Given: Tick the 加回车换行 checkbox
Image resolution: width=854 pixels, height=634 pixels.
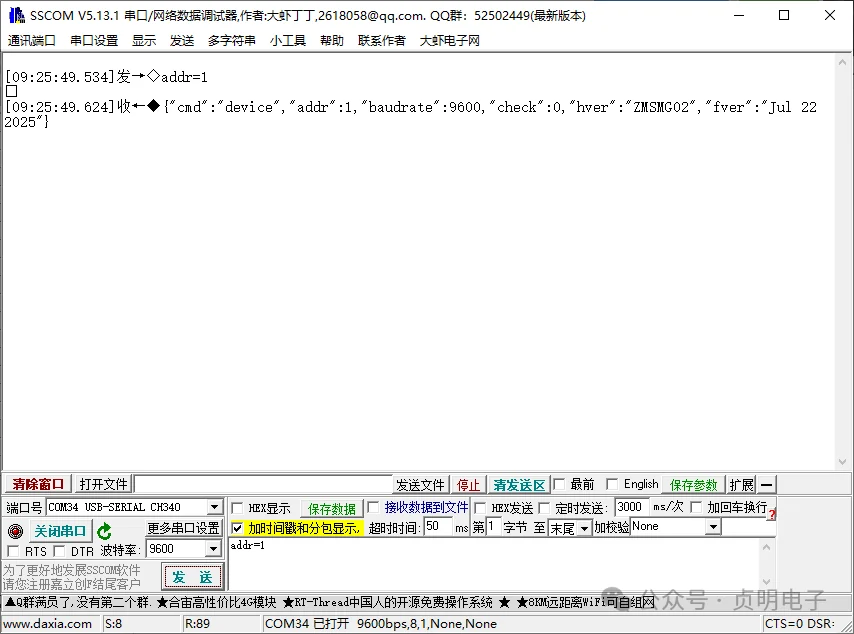Looking at the screenshot, I should click(696, 508).
